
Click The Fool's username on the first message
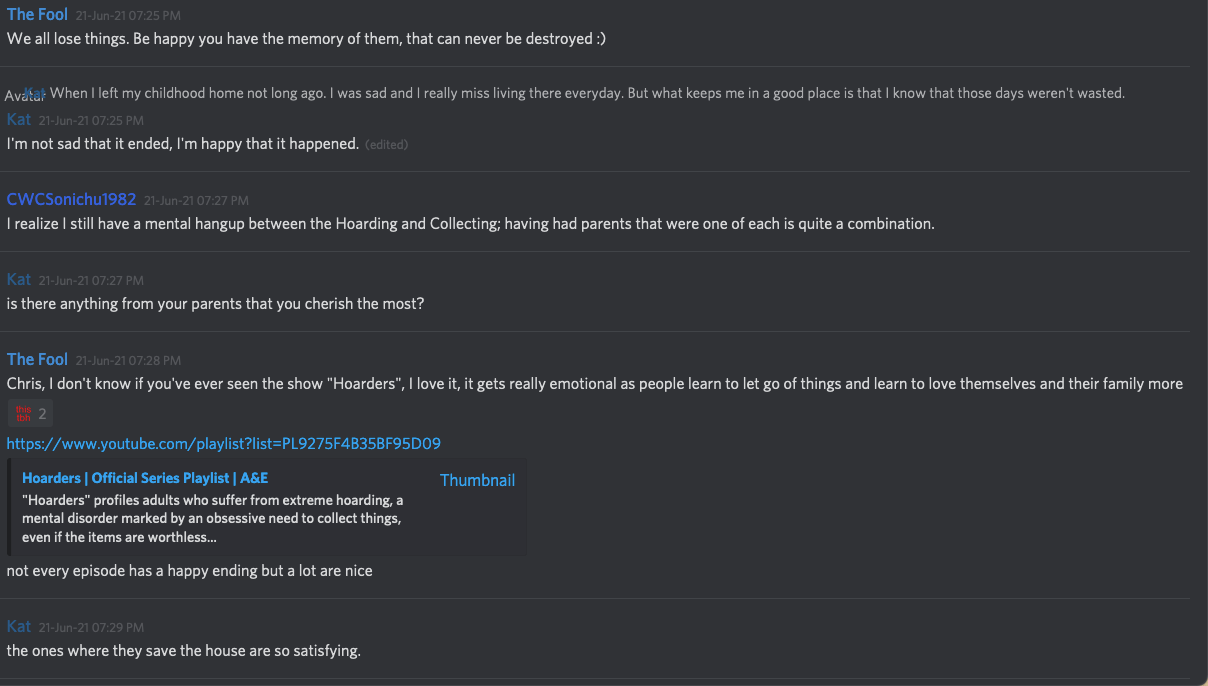(x=37, y=14)
